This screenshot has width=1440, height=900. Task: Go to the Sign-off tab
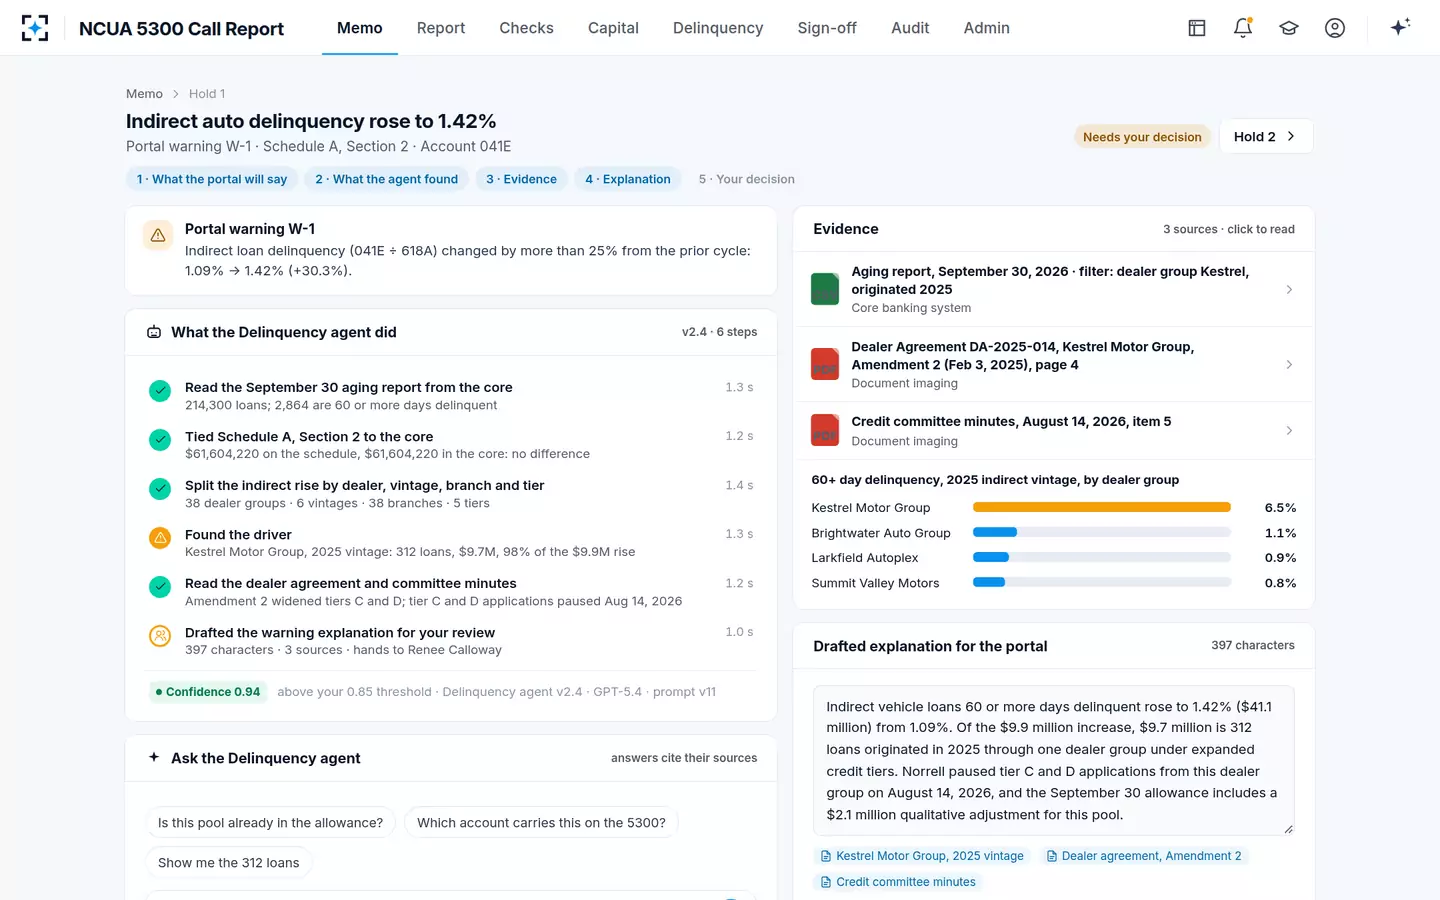click(827, 28)
